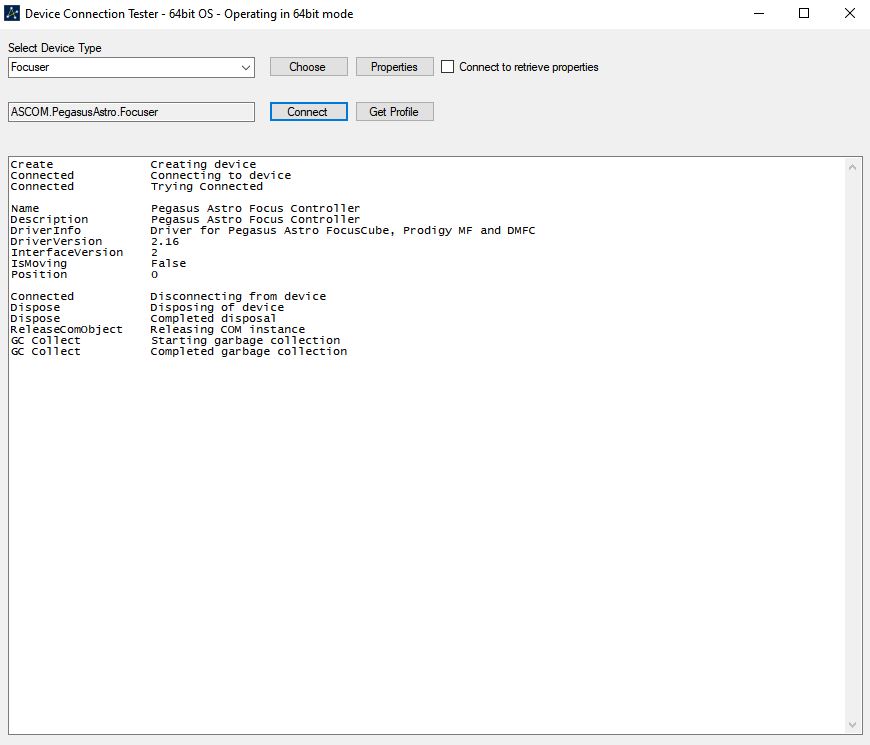Image resolution: width=870 pixels, height=745 pixels.
Task: Click the 'Disconnecting from device' log line
Action: click(238, 296)
